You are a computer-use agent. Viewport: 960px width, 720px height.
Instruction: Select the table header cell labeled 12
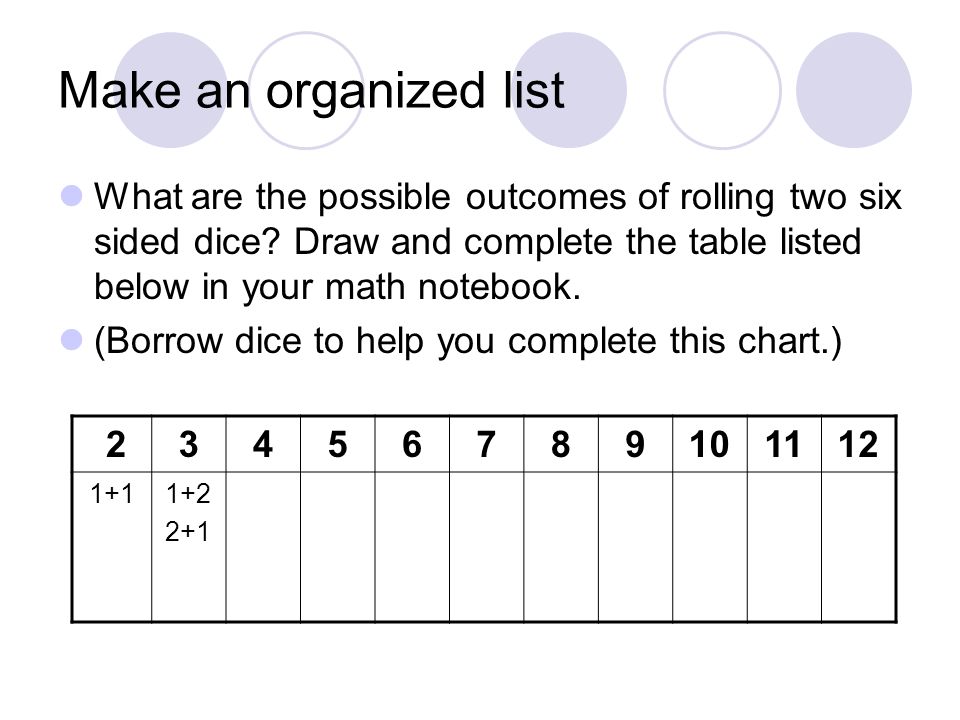coord(858,444)
